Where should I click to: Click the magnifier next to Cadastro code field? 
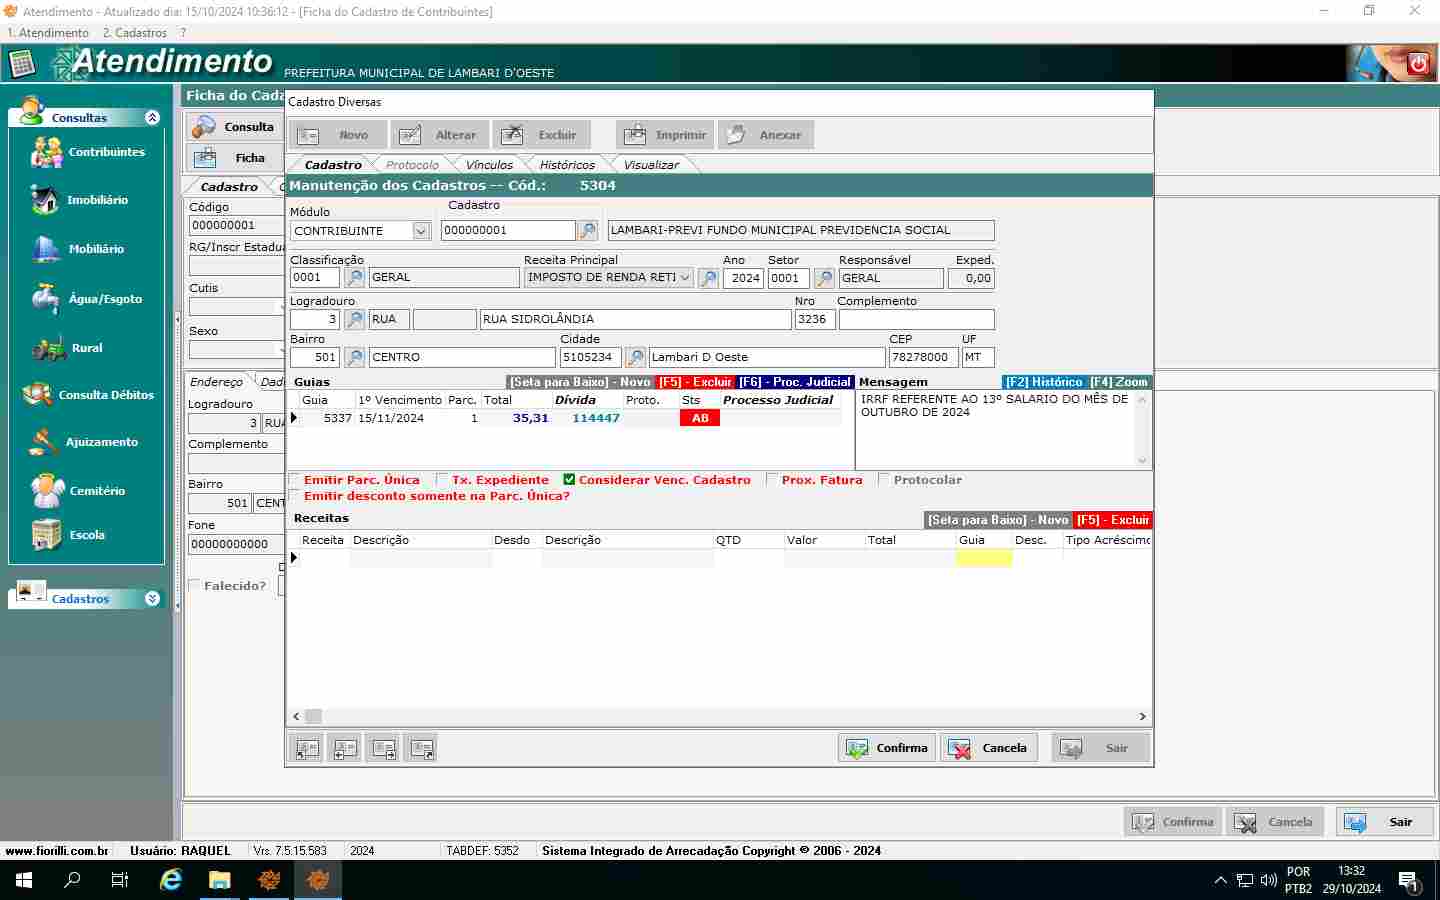588,231
